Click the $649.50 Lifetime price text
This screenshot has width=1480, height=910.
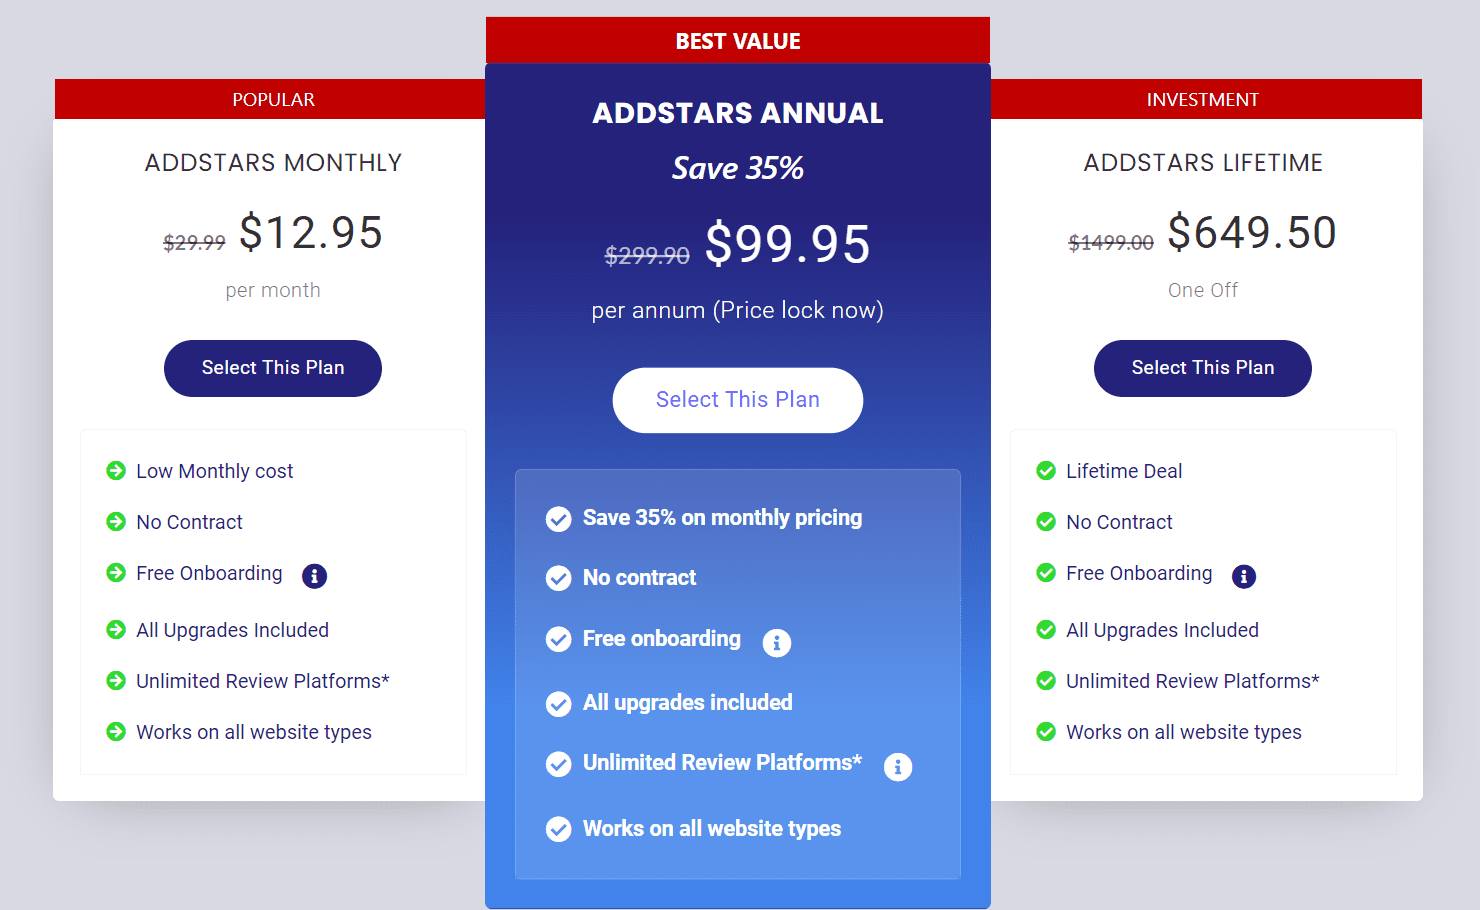click(1252, 232)
